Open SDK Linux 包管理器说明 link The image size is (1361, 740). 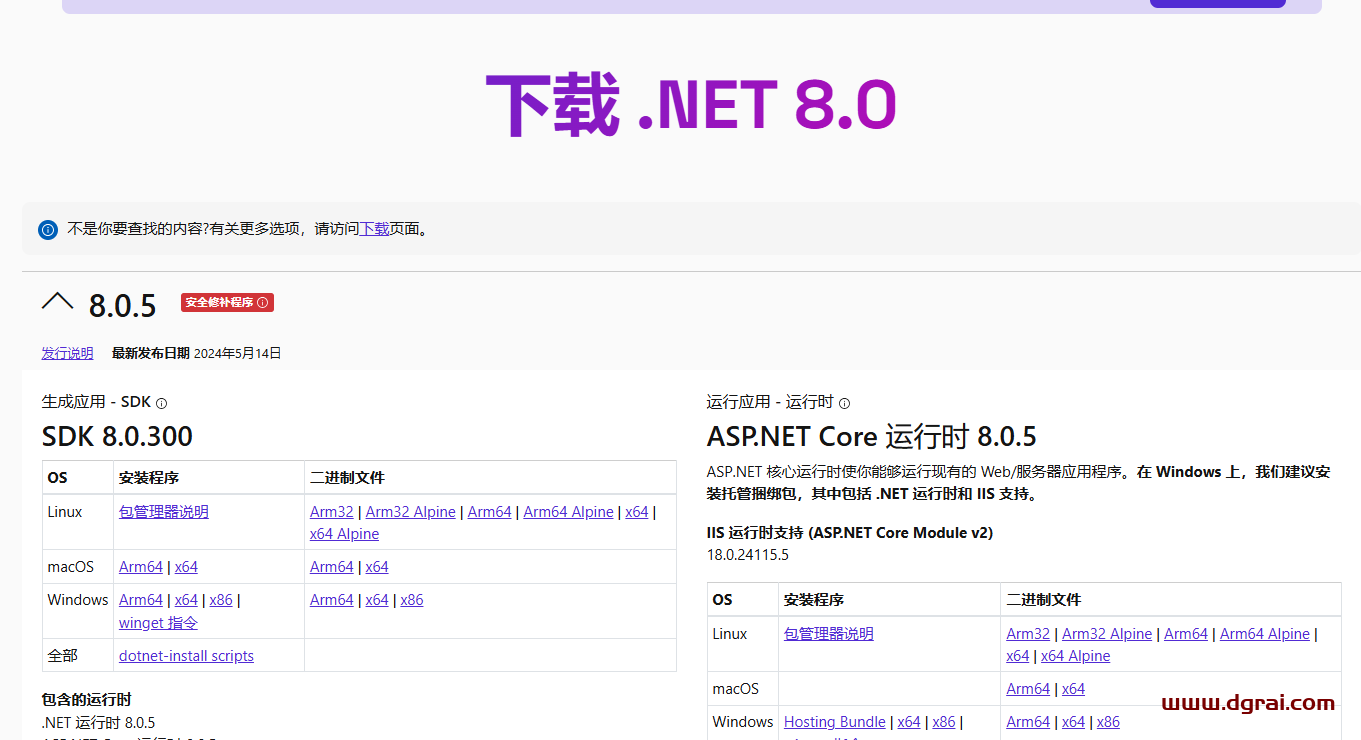point(164,512)
